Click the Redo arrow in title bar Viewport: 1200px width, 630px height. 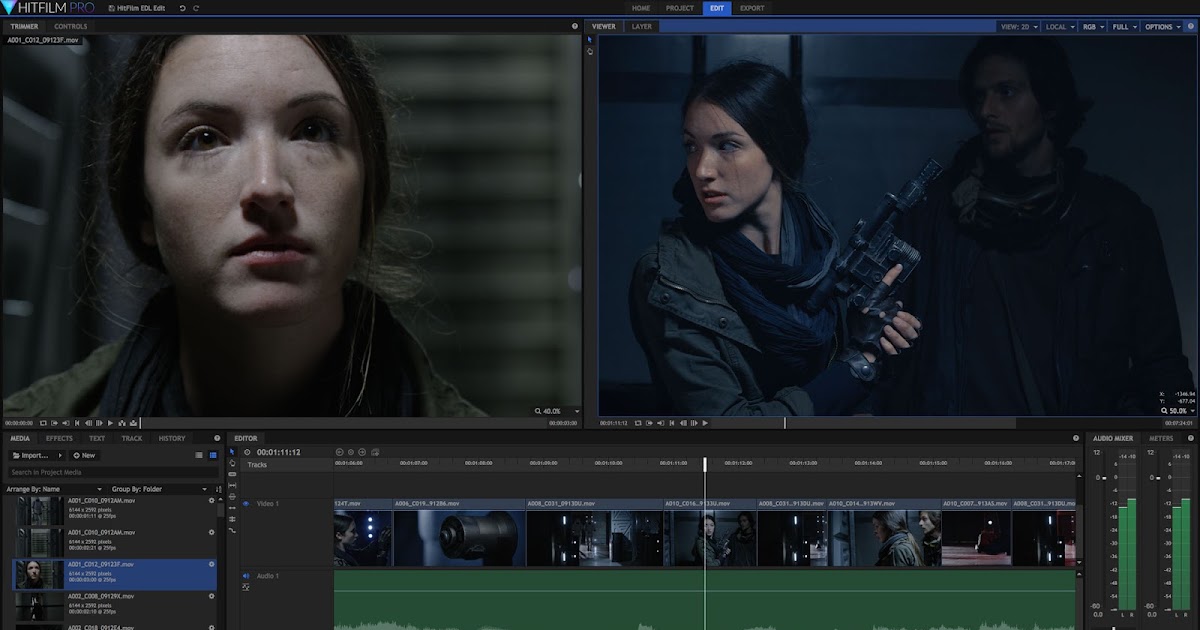pos(195,8)
